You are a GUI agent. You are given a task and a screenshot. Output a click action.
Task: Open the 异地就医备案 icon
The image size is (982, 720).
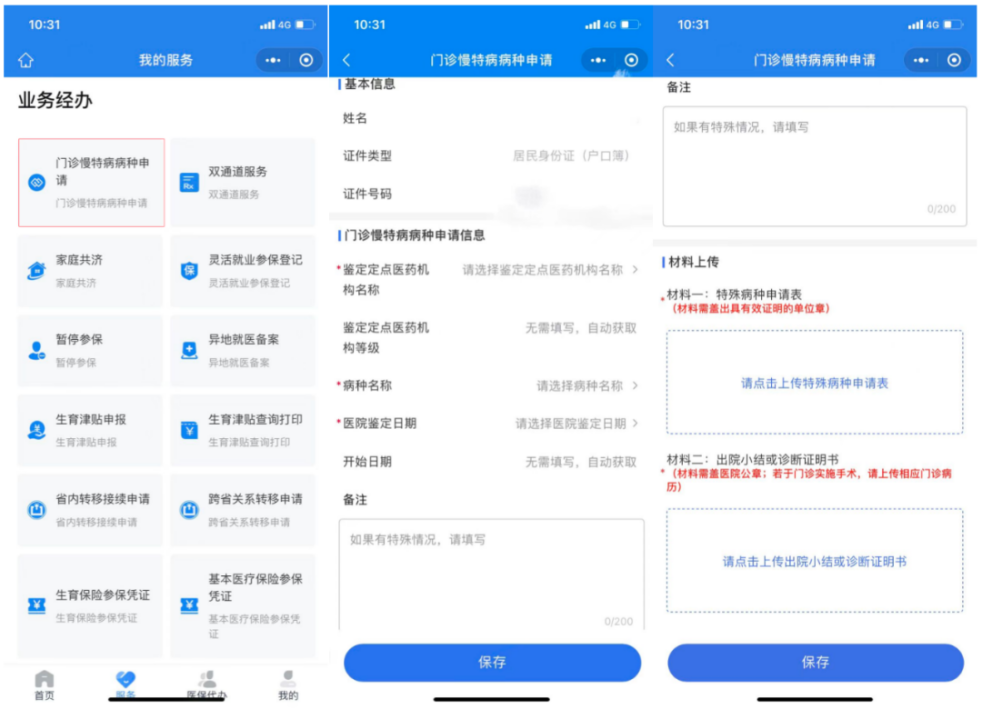point(189,350)
